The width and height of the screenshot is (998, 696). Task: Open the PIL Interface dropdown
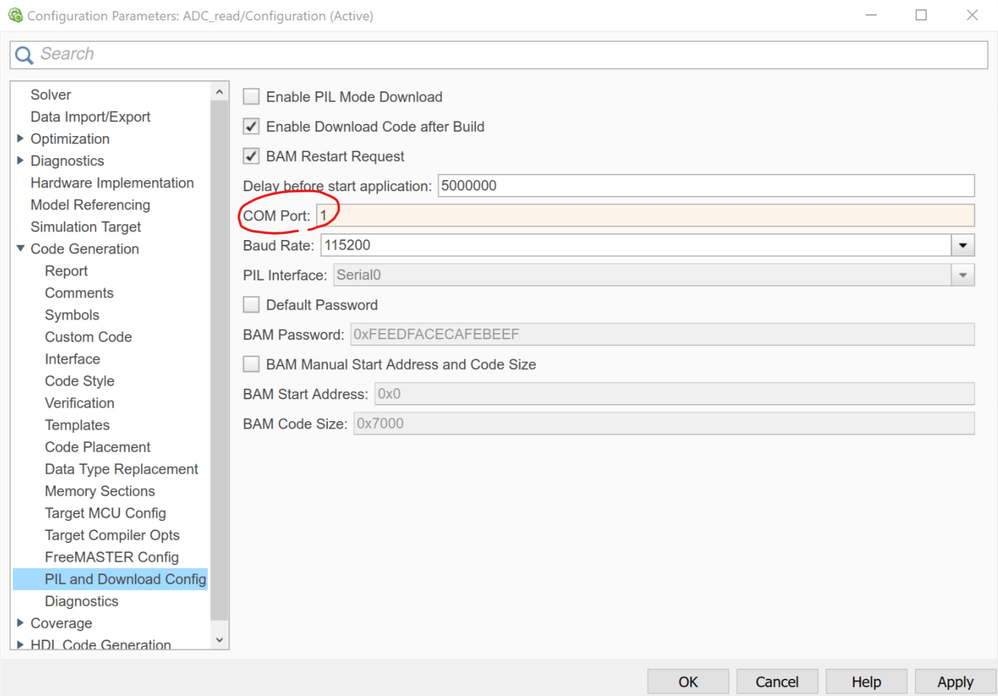click(962, 274)
